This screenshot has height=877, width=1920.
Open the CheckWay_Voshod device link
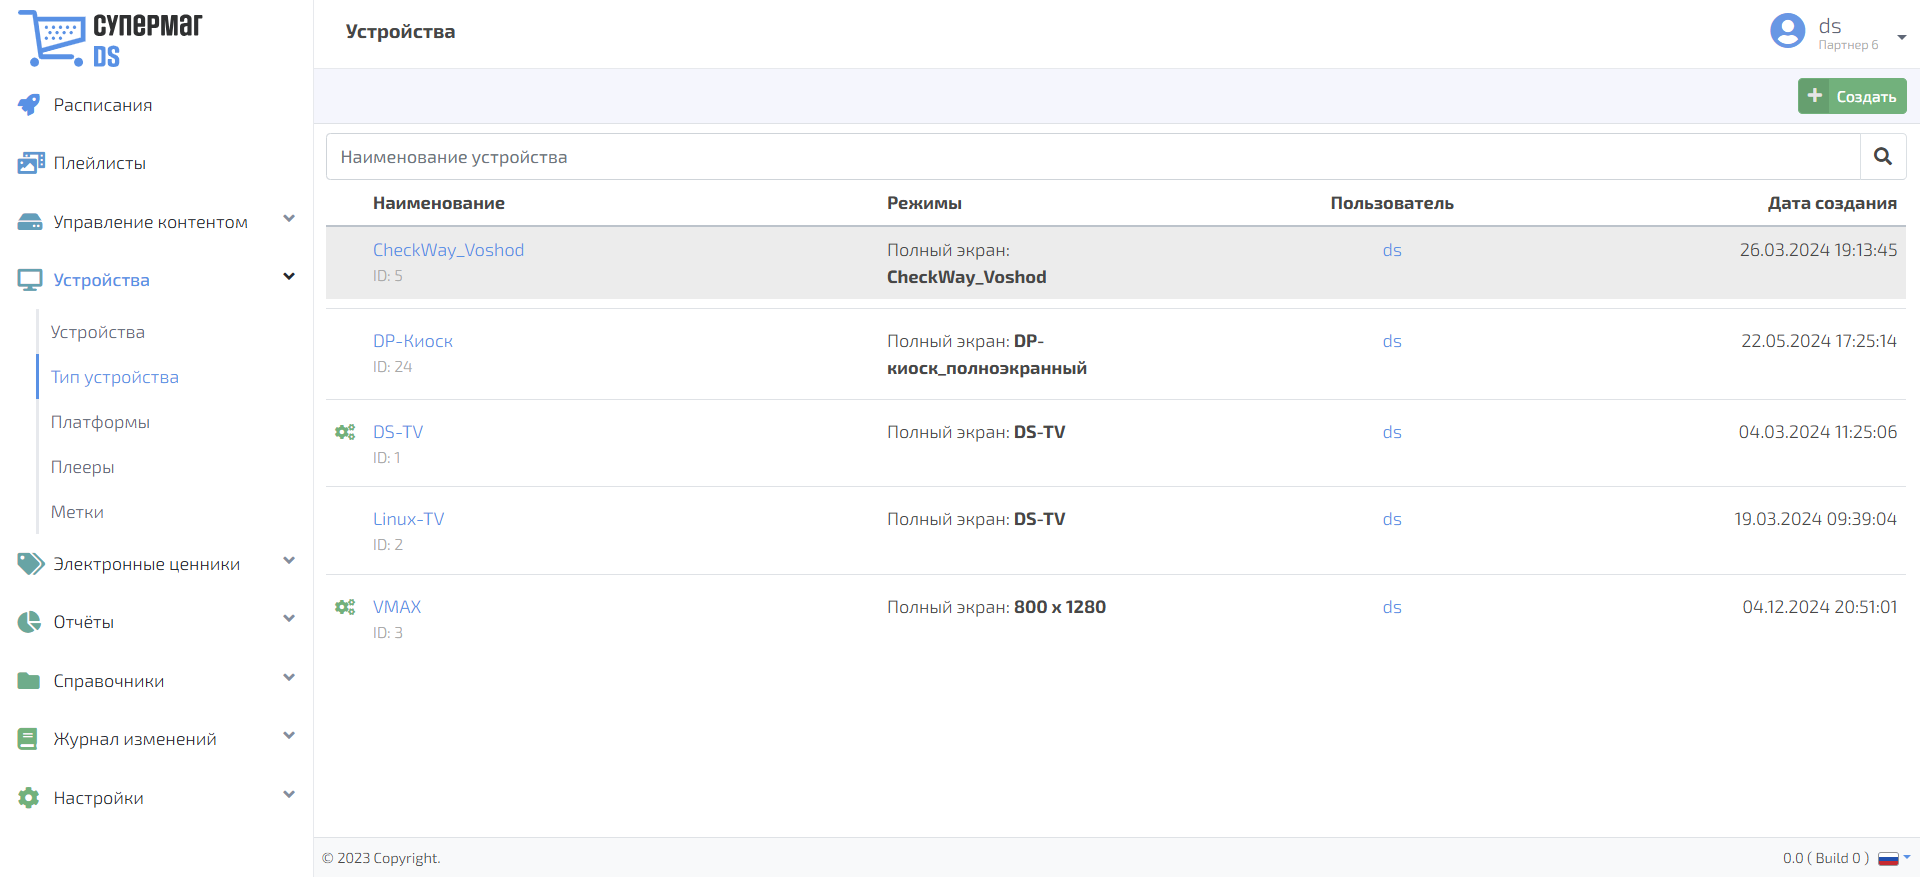click(448, 250)
